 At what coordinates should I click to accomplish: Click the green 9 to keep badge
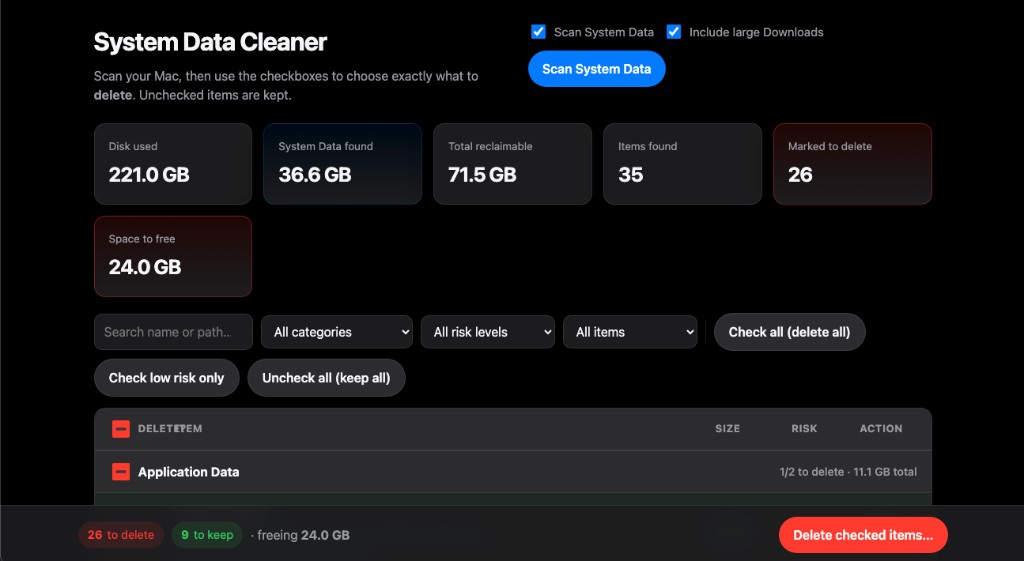tap(207, 535)
